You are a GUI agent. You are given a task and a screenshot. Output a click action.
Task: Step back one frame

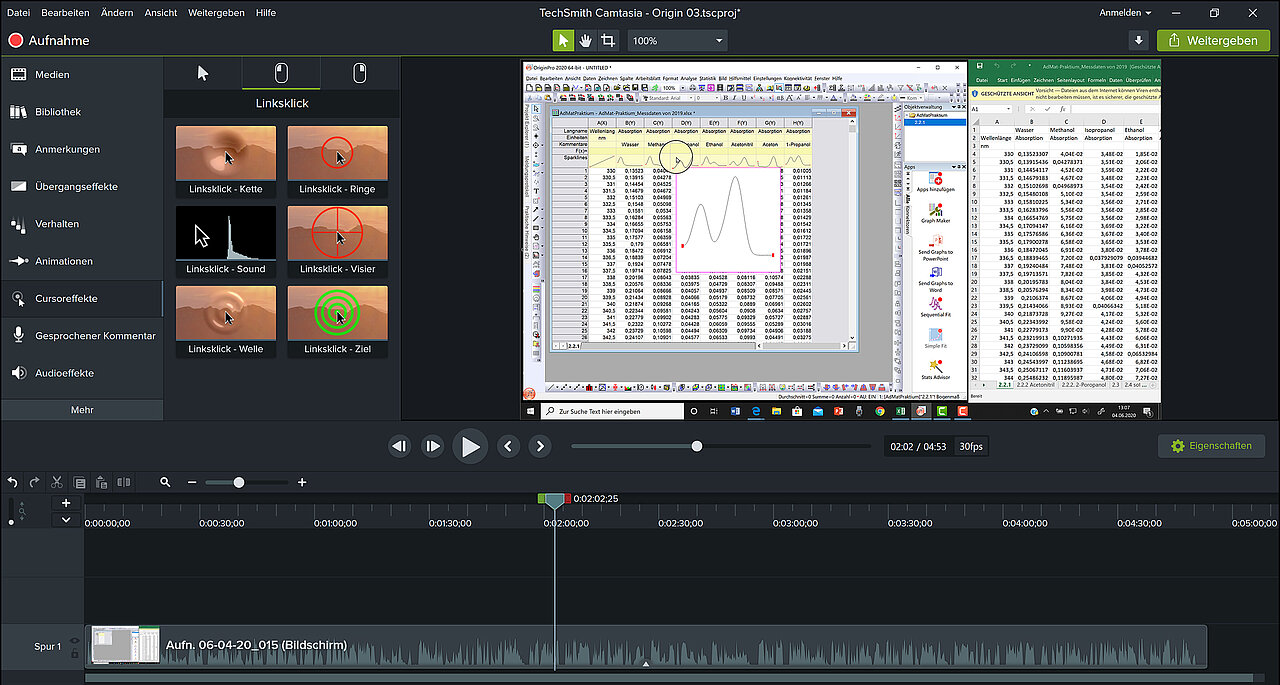coord(400,446)
